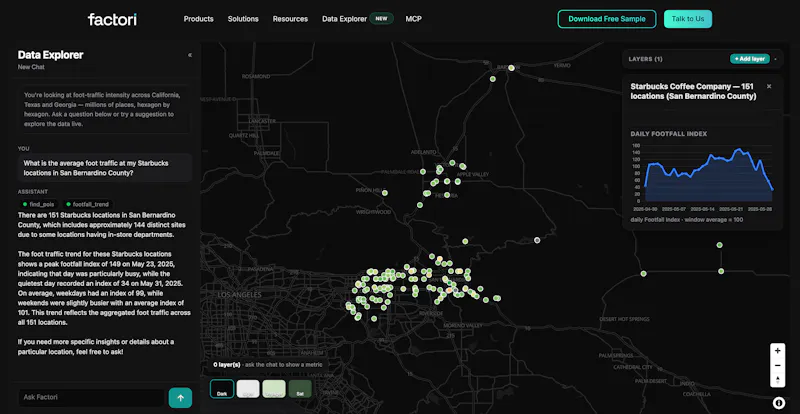Click Download Free Sample button
Image resolution: width=800 pixels, height=414 pixels.
click(607, 19)
